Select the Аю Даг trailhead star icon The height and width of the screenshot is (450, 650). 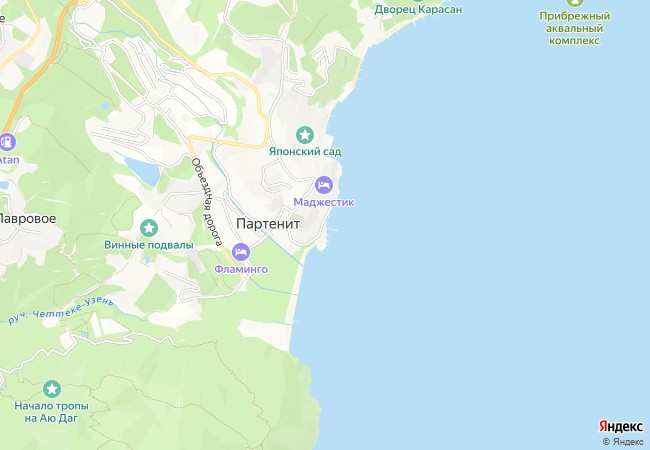(x=52, y=389)
